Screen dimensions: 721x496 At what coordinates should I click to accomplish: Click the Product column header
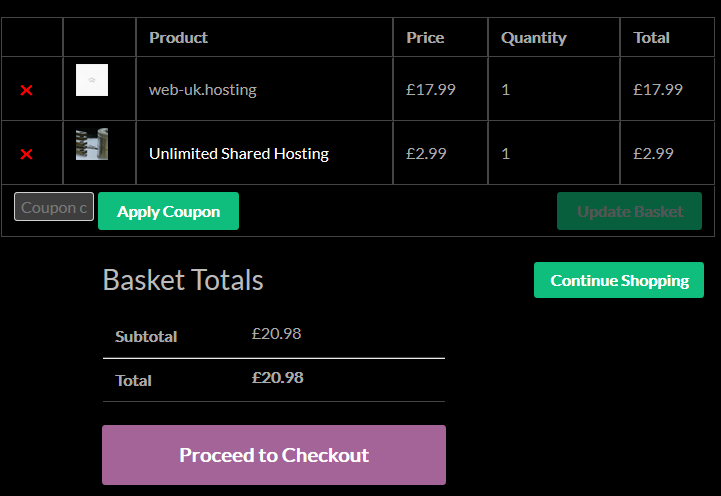pos(178,38)
